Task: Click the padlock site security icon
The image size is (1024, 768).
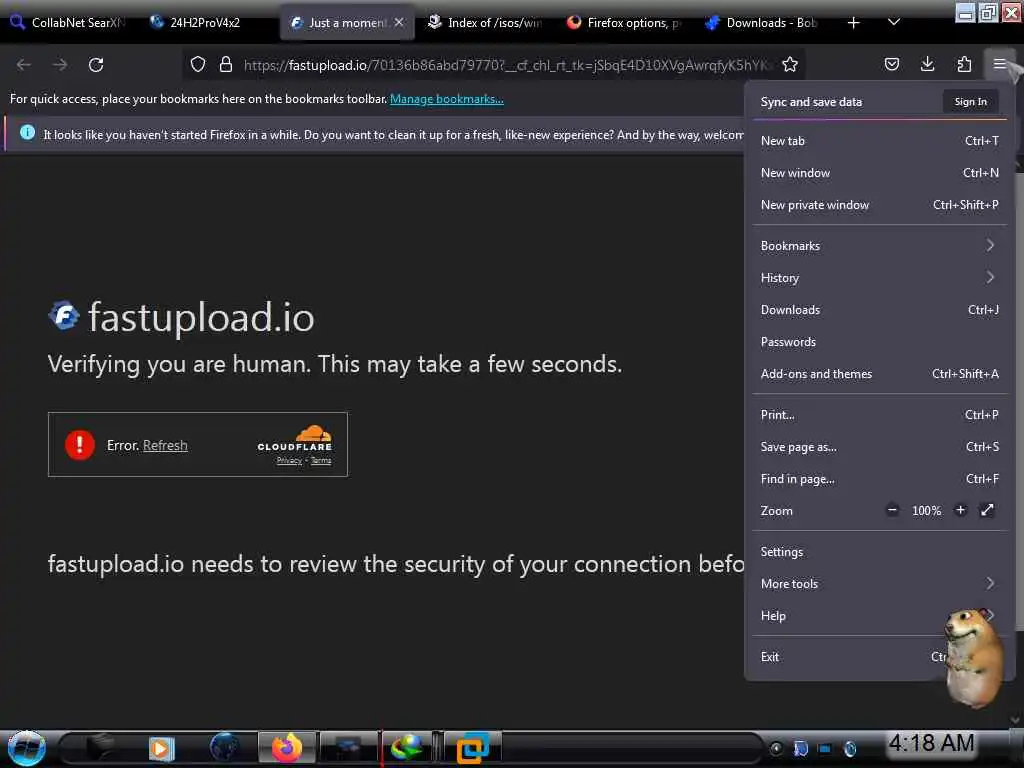Action: (x=226, y=65)
